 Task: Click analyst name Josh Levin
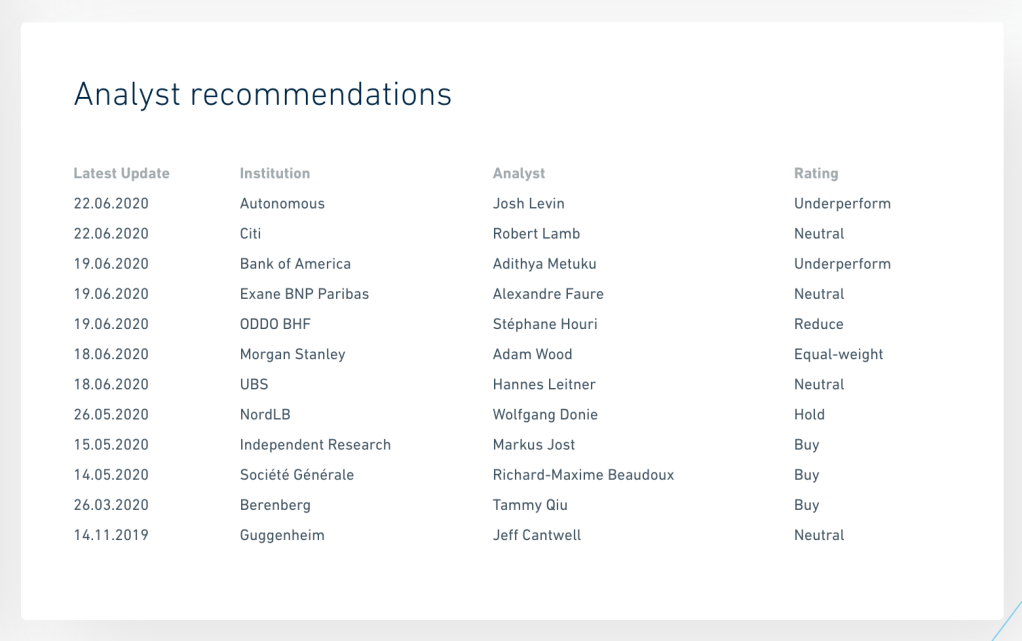pyautogui.click(x=528, y=203)
